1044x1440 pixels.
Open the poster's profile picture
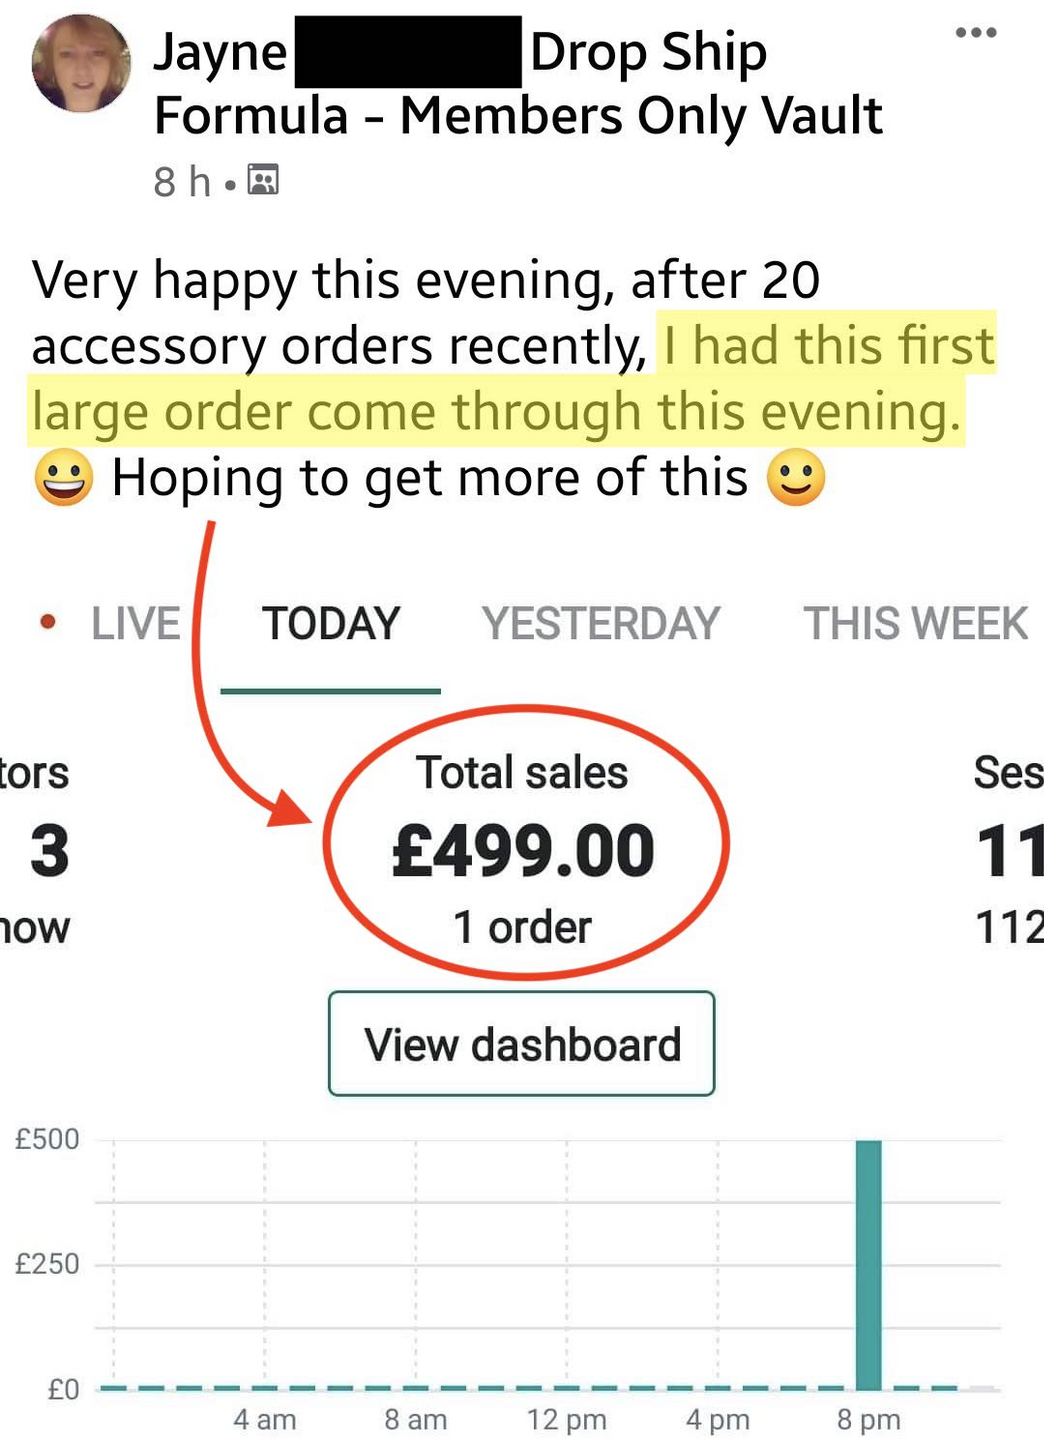click(x=81, y=63)
